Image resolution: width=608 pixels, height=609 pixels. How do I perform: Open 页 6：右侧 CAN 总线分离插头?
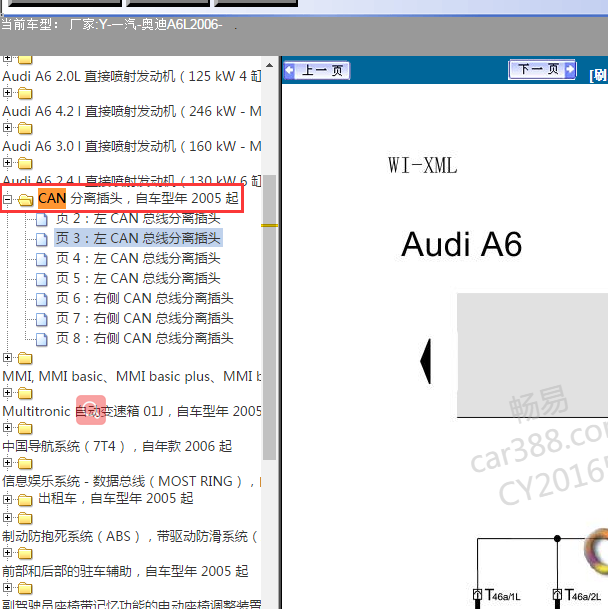tap(144, 298)
